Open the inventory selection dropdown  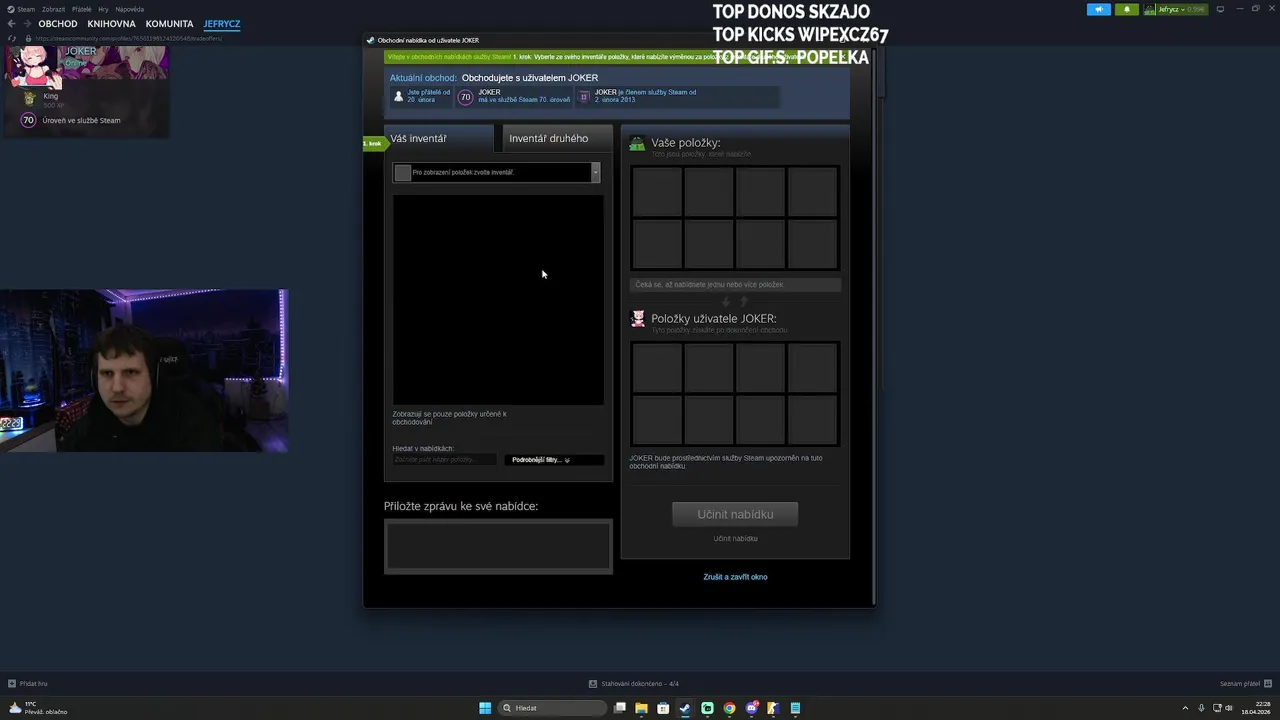[496, 172]
